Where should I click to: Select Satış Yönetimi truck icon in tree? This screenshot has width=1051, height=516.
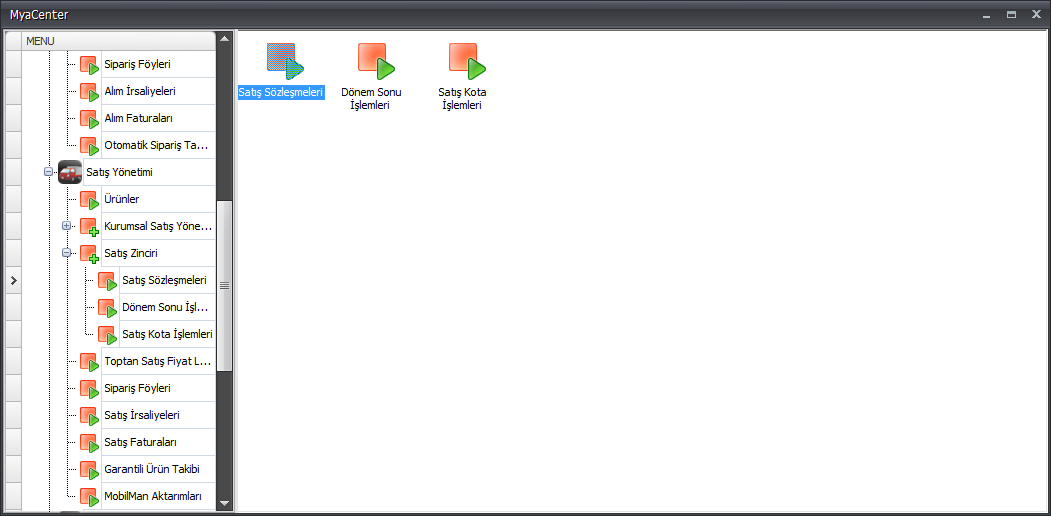(x=70, y=172)
